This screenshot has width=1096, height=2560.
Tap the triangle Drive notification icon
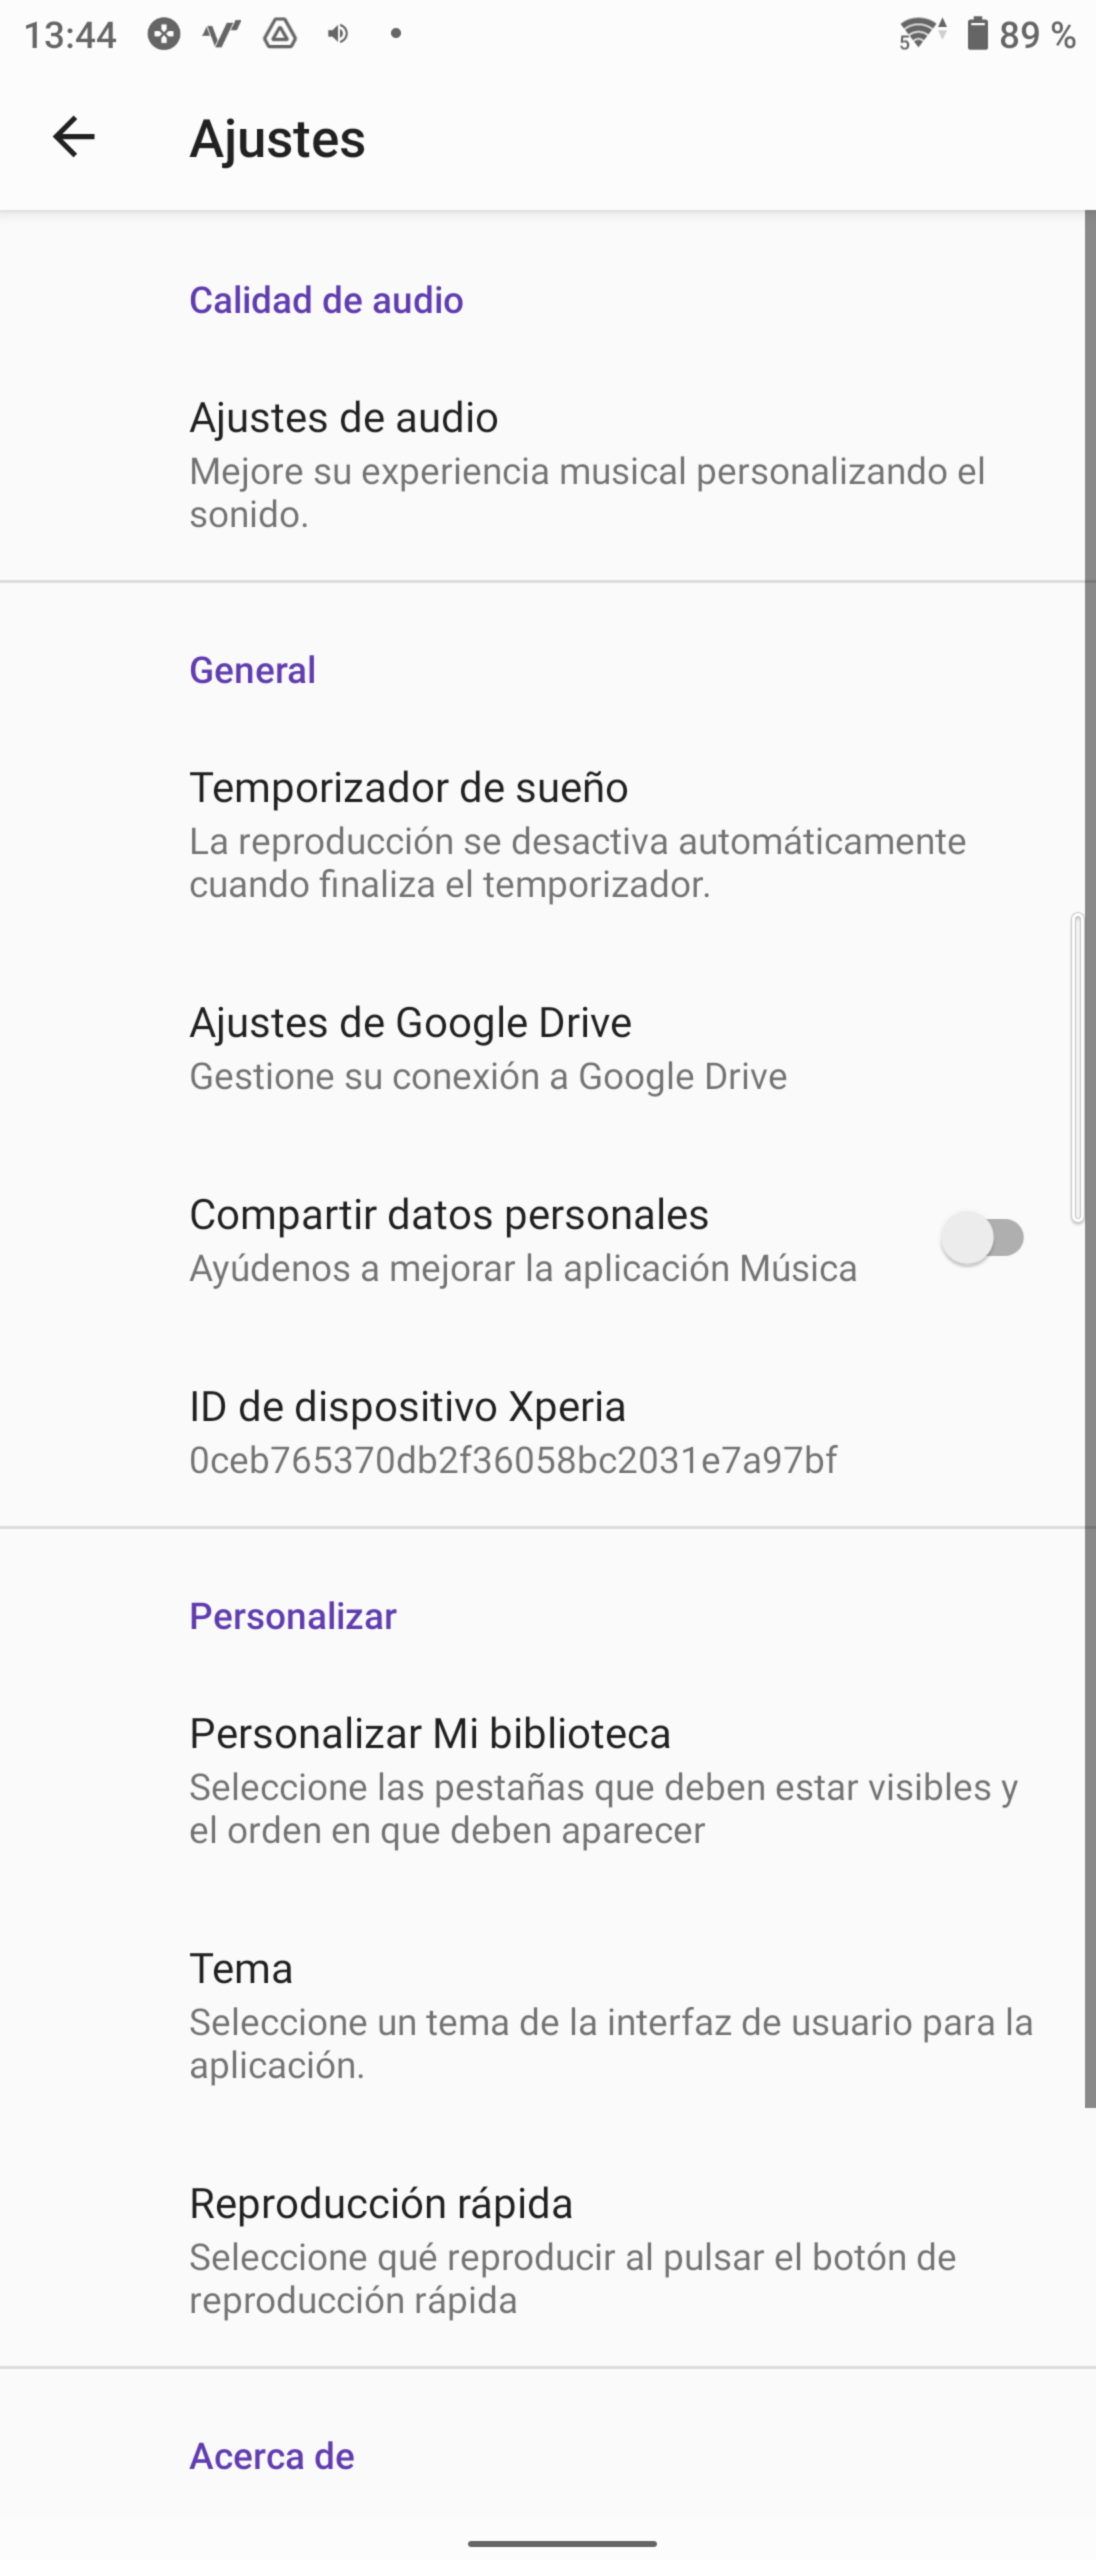point(280,34)
